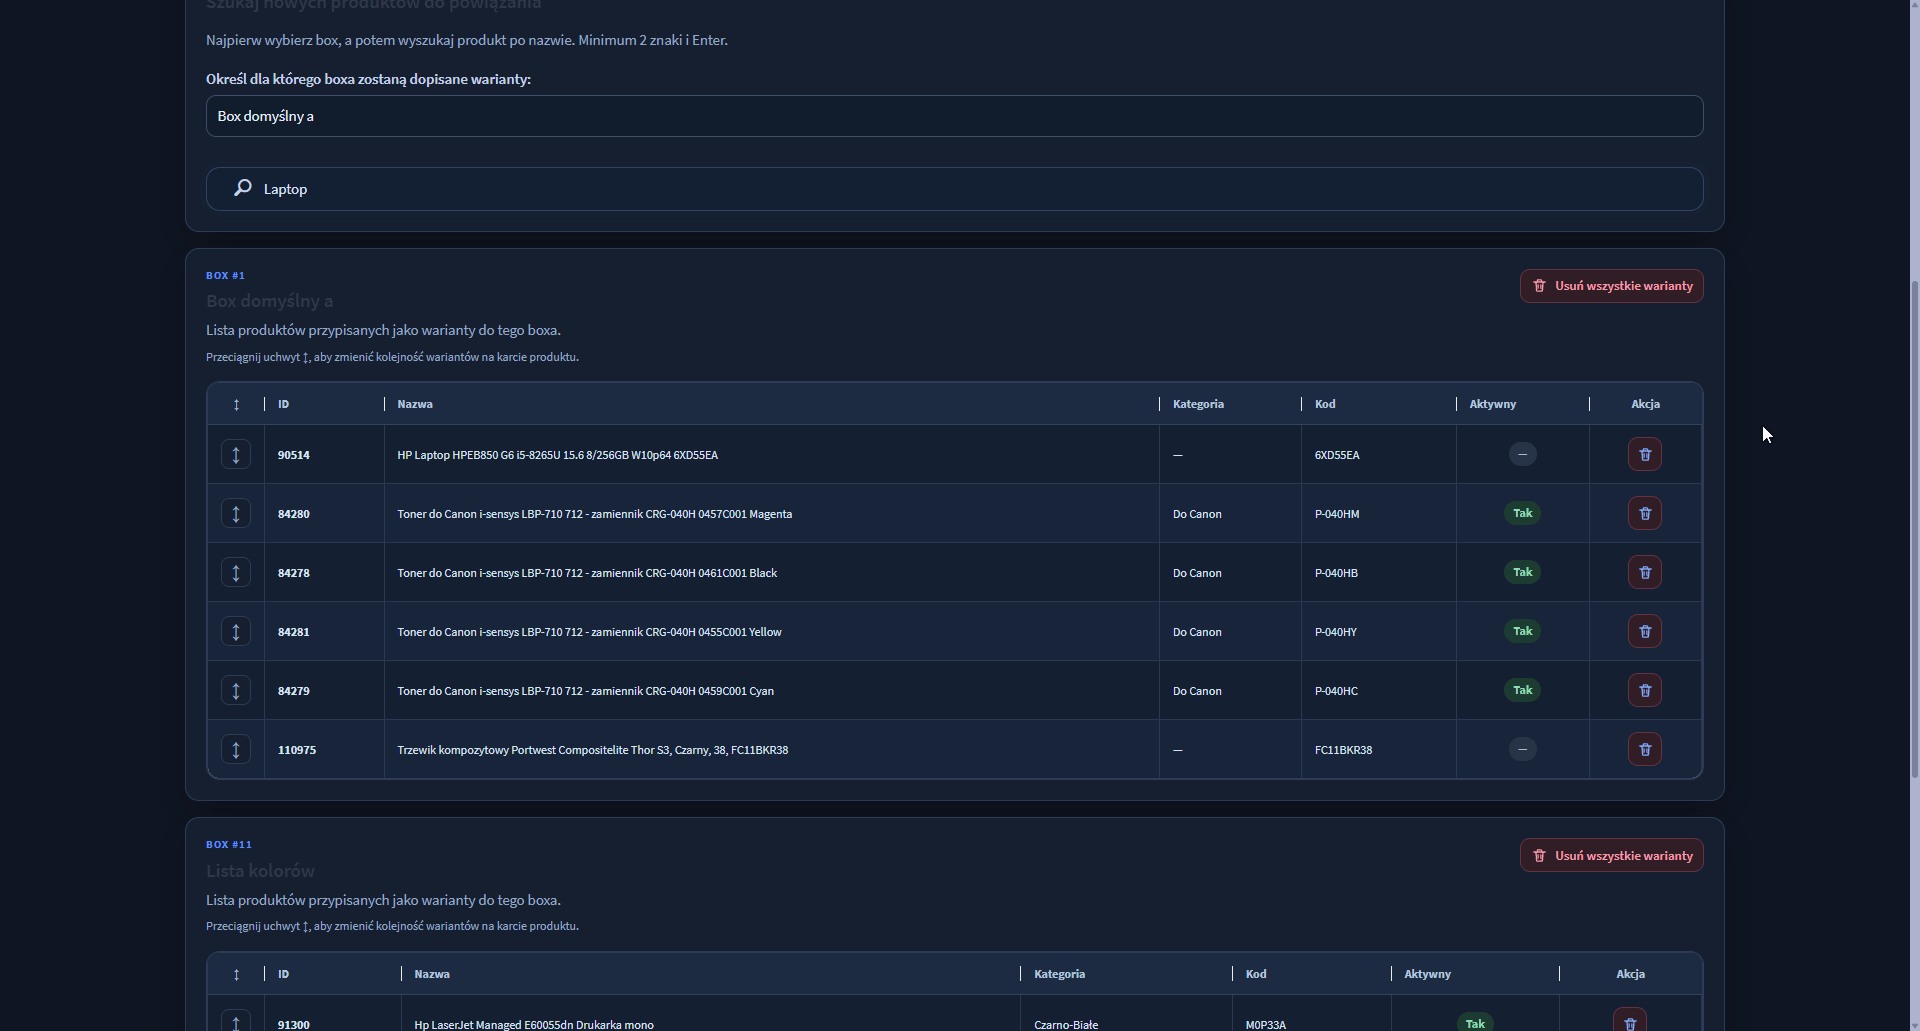1920x1031 pixels.
Task: Delete variant 84278 with trash icon
Action: pyautogui.click(x=1645, y=573)
